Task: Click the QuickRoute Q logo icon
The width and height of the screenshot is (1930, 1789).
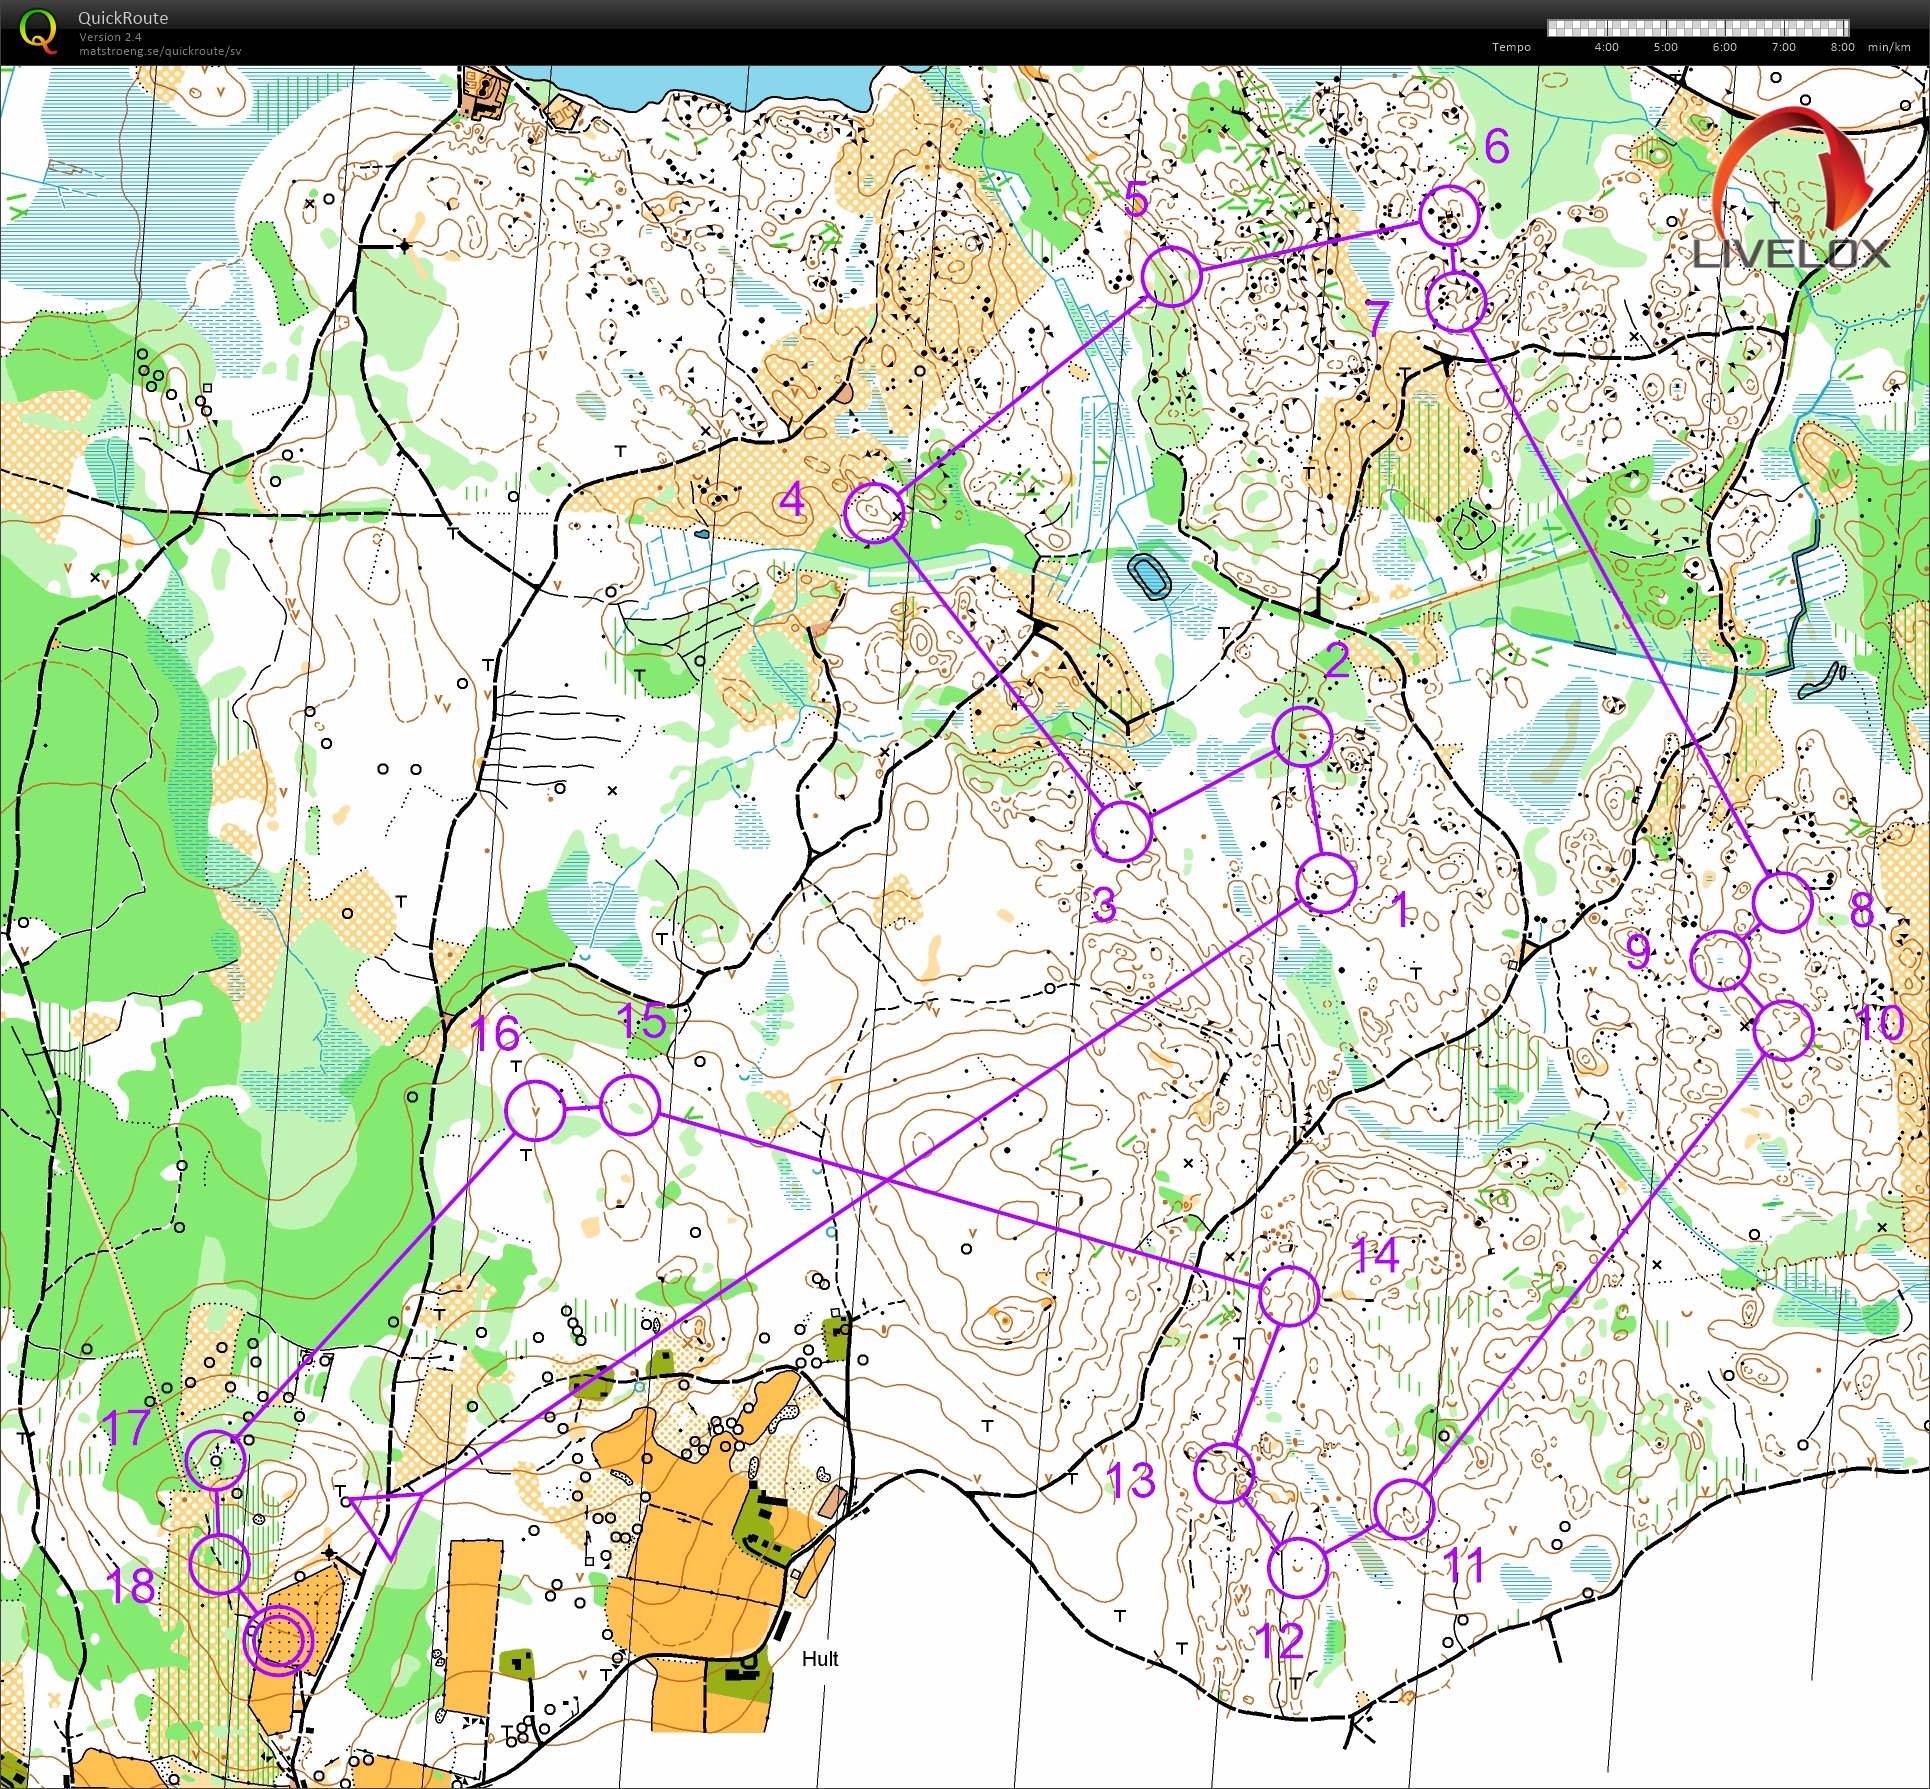Action: (38, 31)
